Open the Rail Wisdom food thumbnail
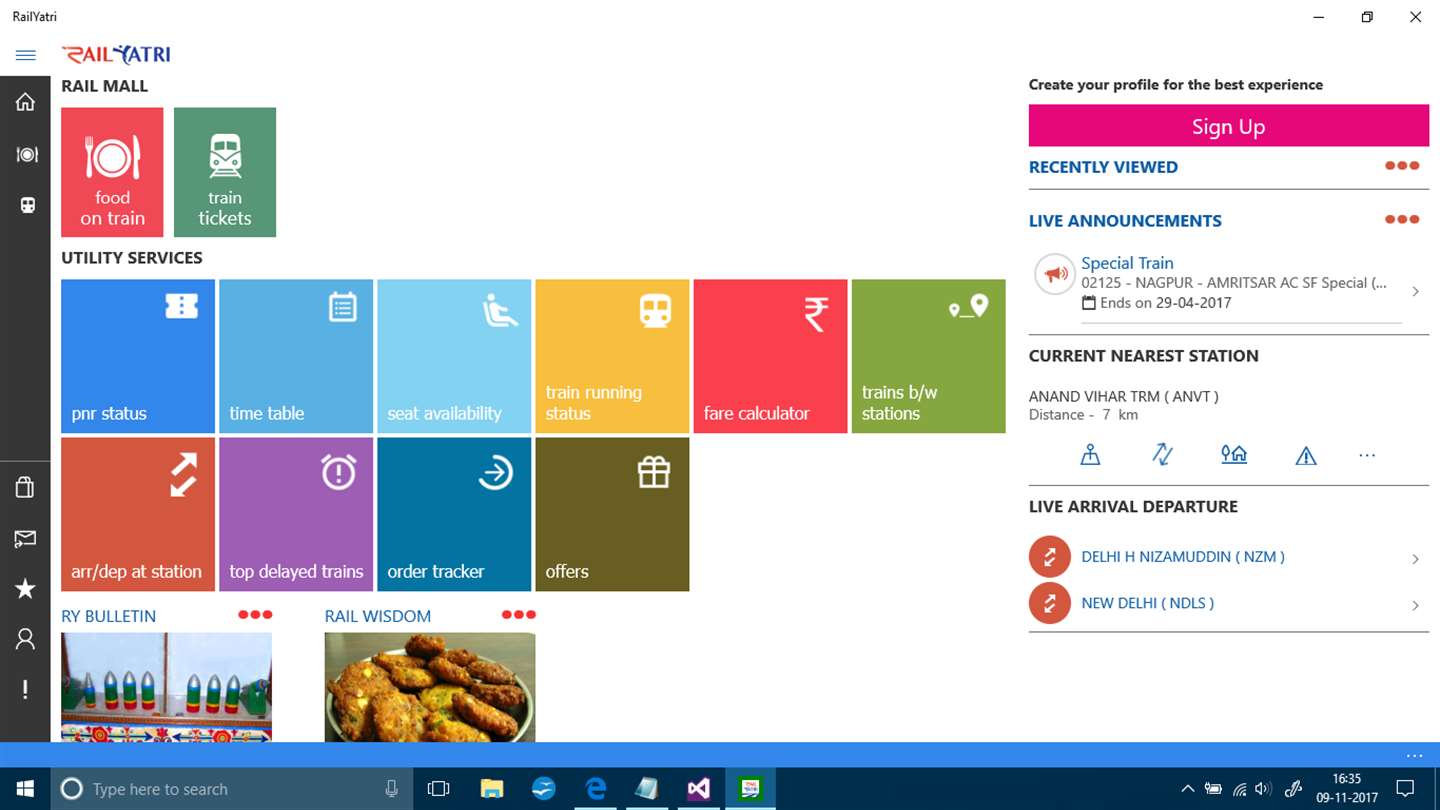This screenshot has width=1440, height=810. [430, 687]
